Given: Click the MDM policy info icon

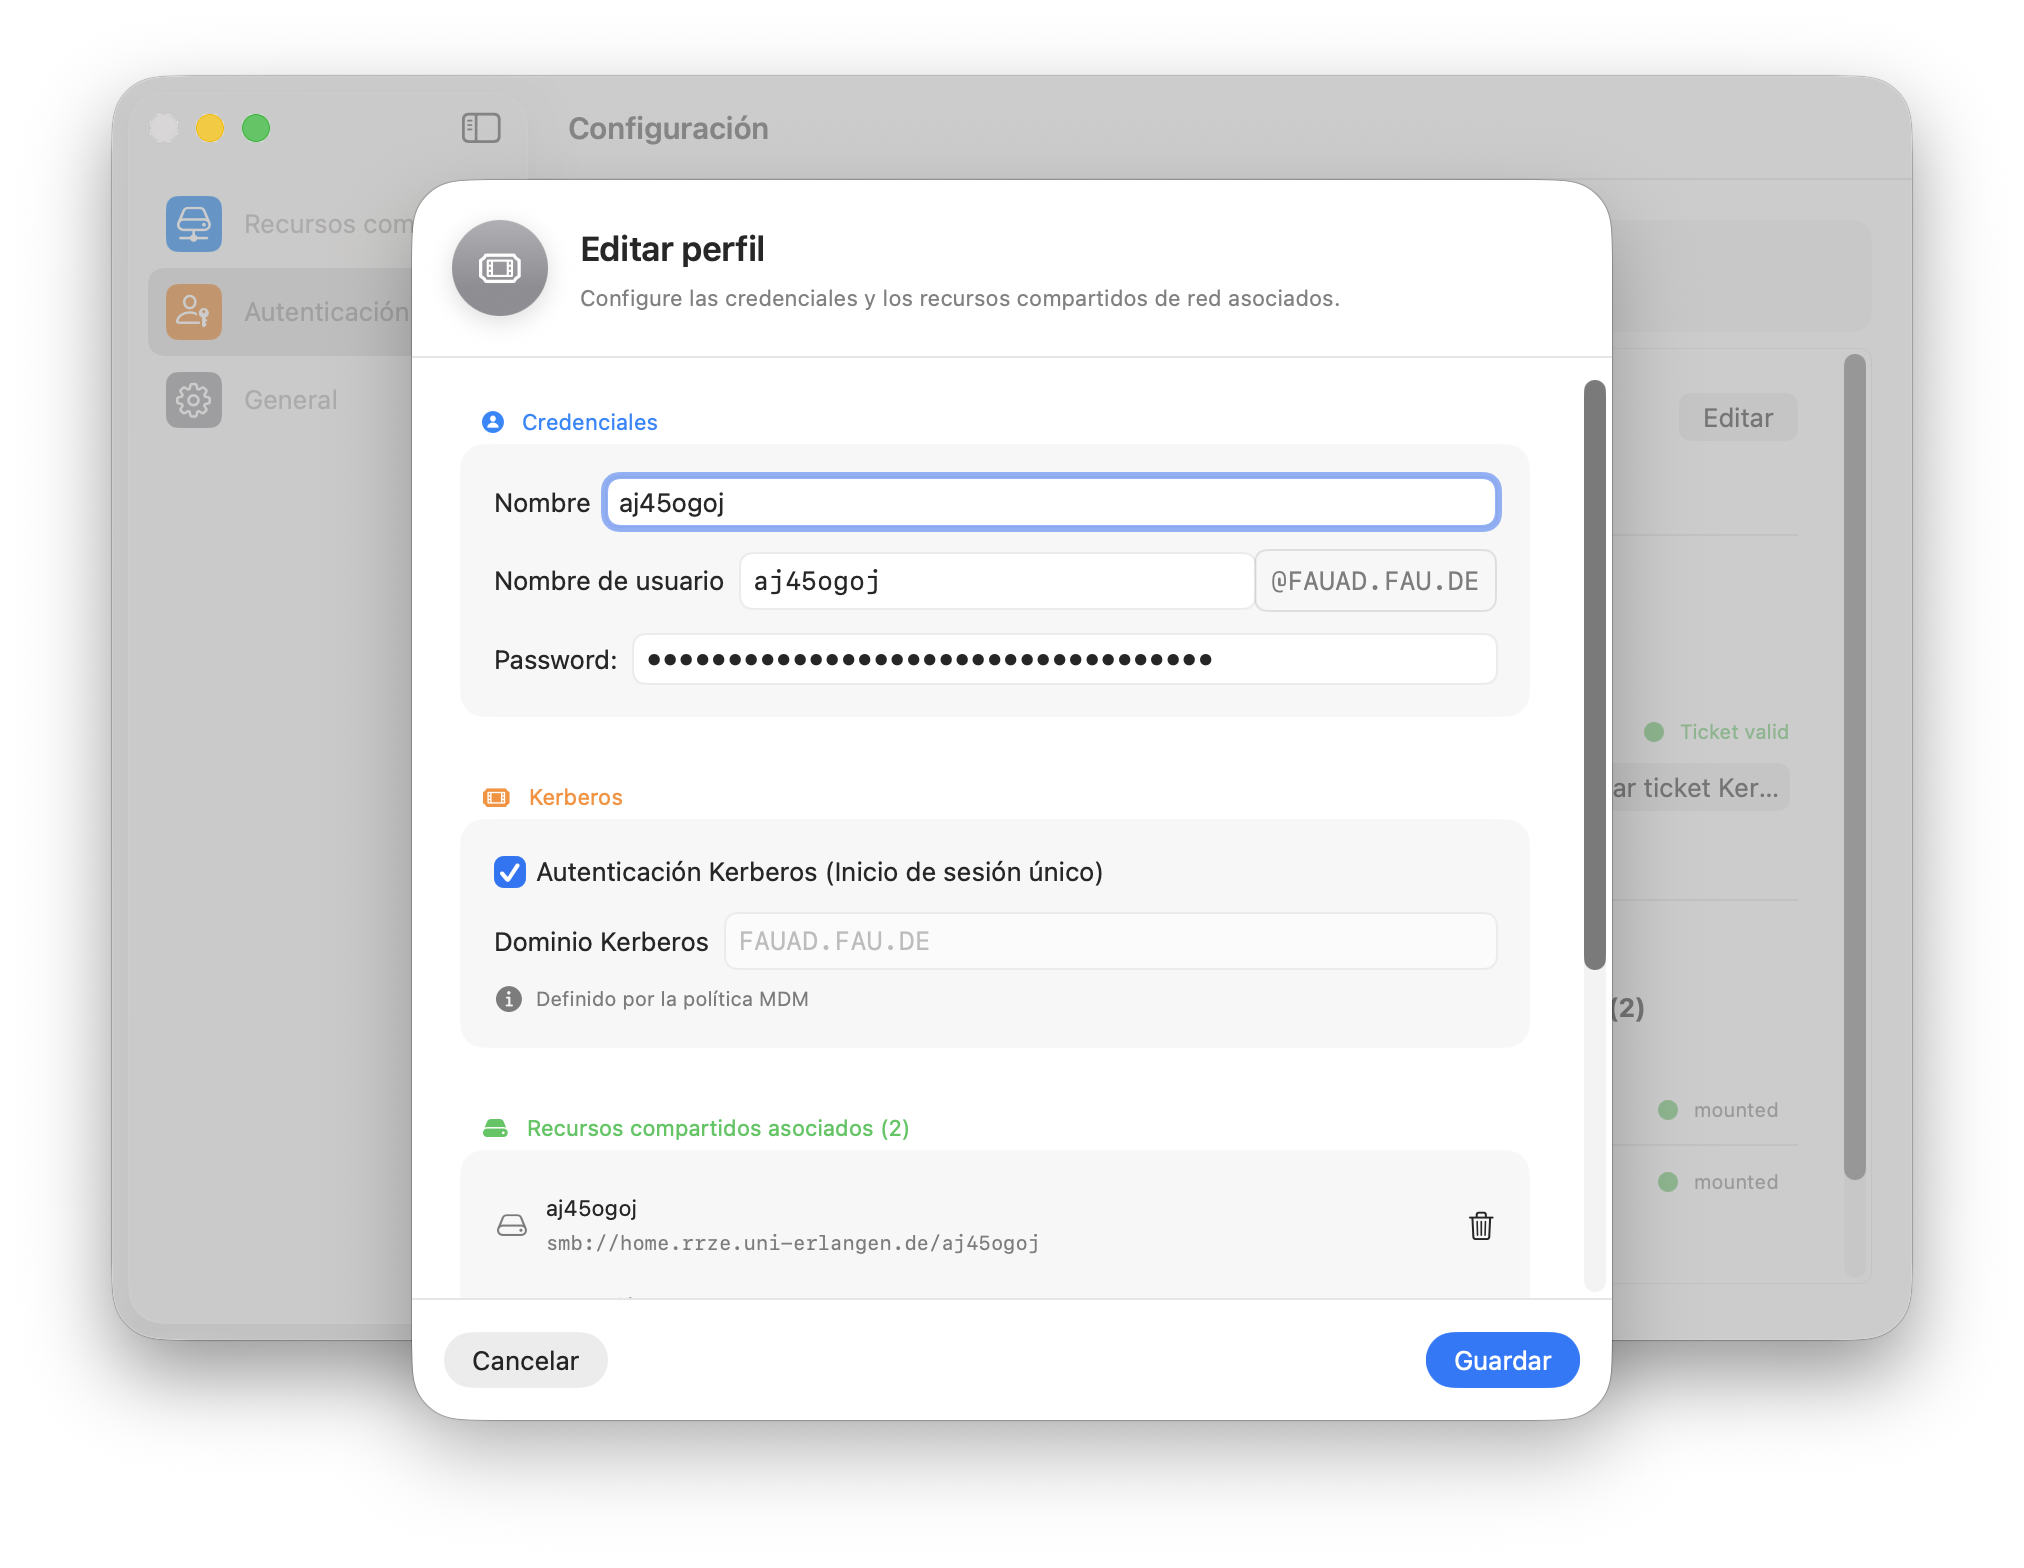Looking at the screenshot, I should (x=509, y=999).
